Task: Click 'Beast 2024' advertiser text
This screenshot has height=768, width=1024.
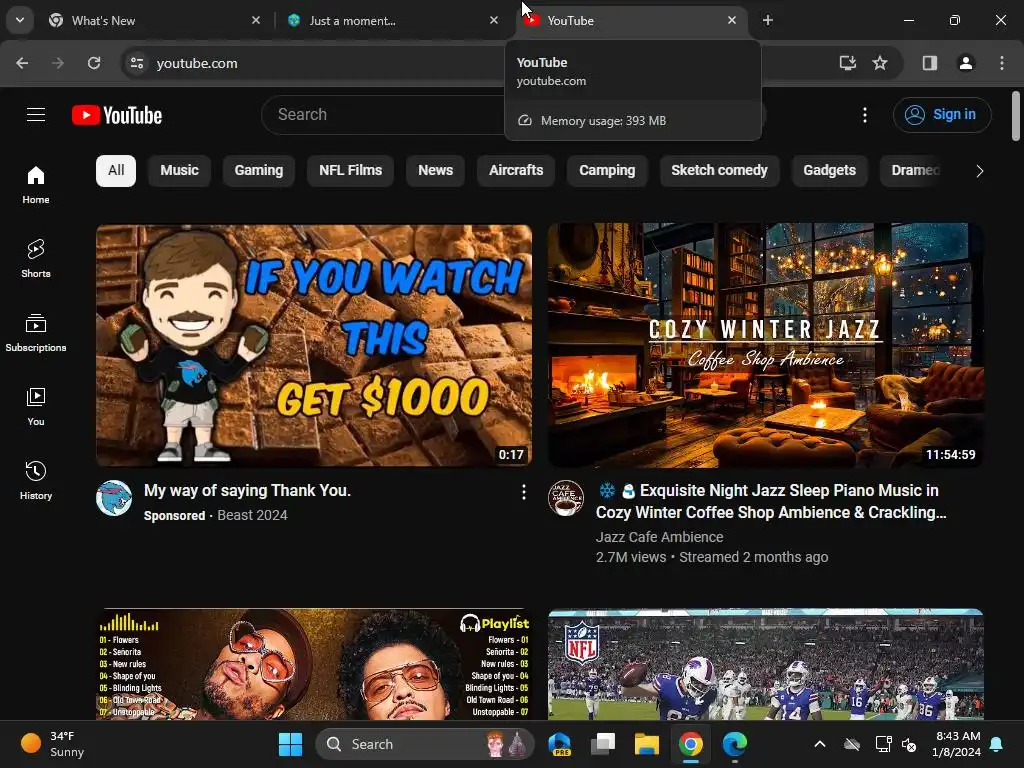Action: (252, 515)
